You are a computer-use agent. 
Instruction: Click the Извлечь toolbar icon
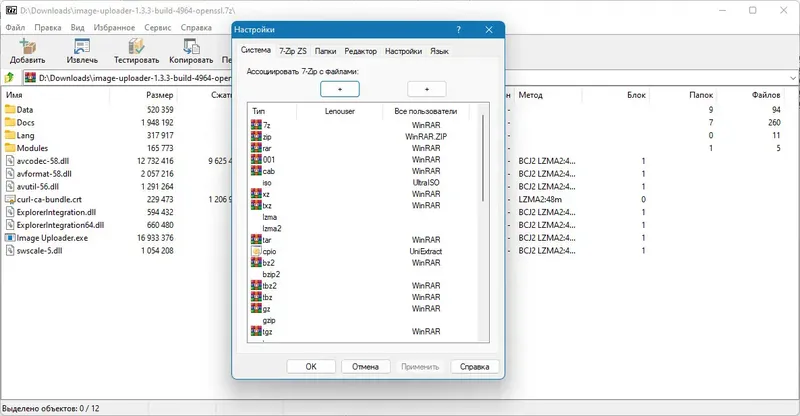82,46
